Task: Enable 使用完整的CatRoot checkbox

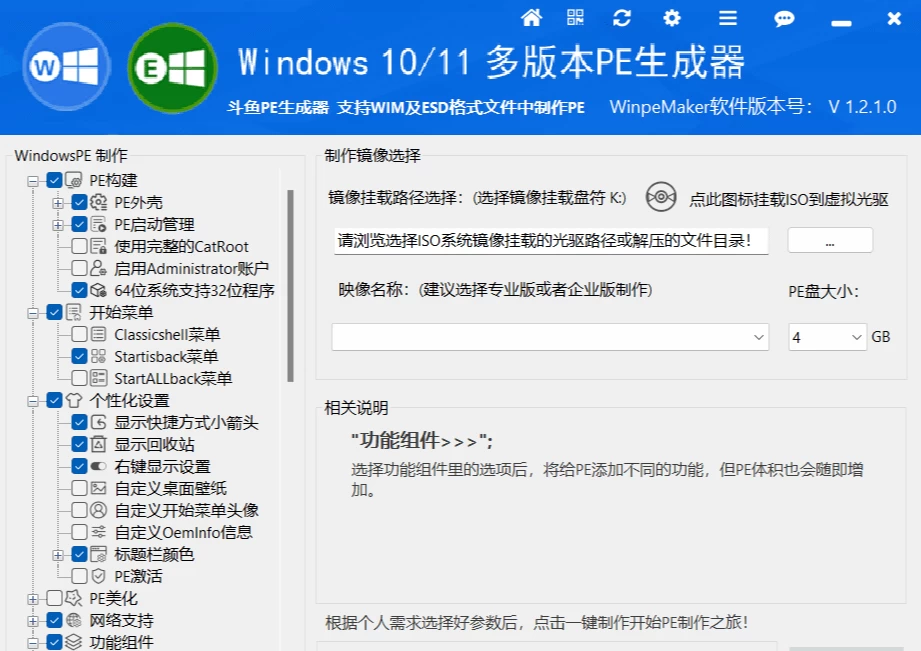Action: tap(79, 246)
